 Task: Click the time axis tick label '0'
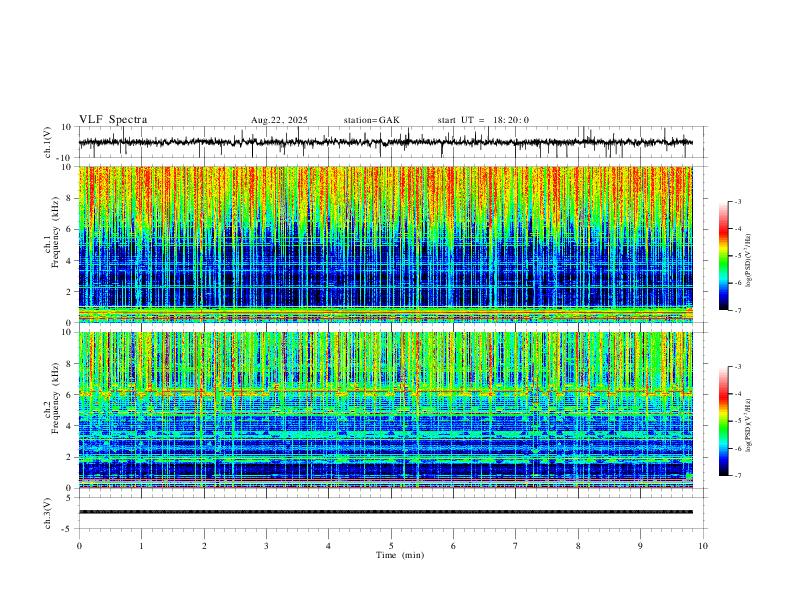79,546
